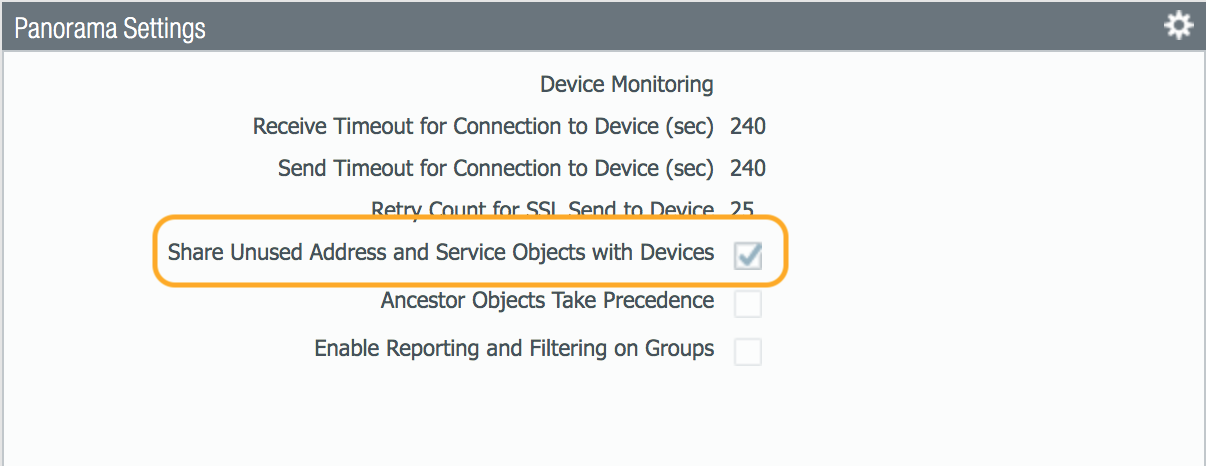Click empty header bar space beside the title
This screenshot has width=1206, height=466.
click(x=650, y=28)
